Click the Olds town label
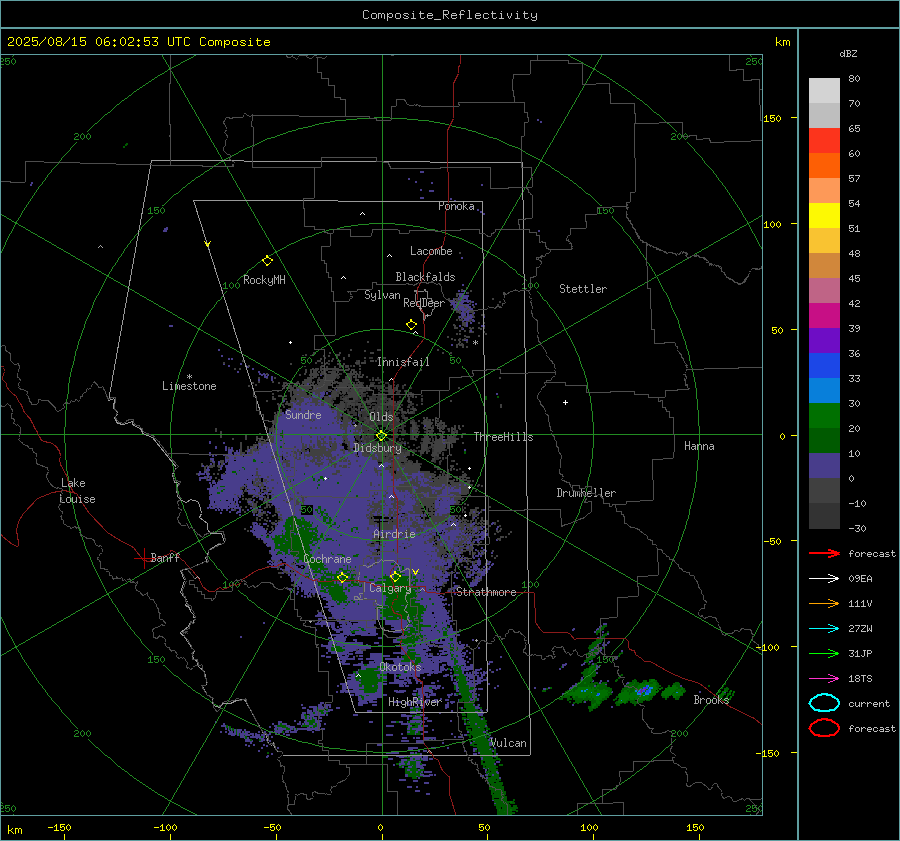900x841 pixels. (381, 417)
